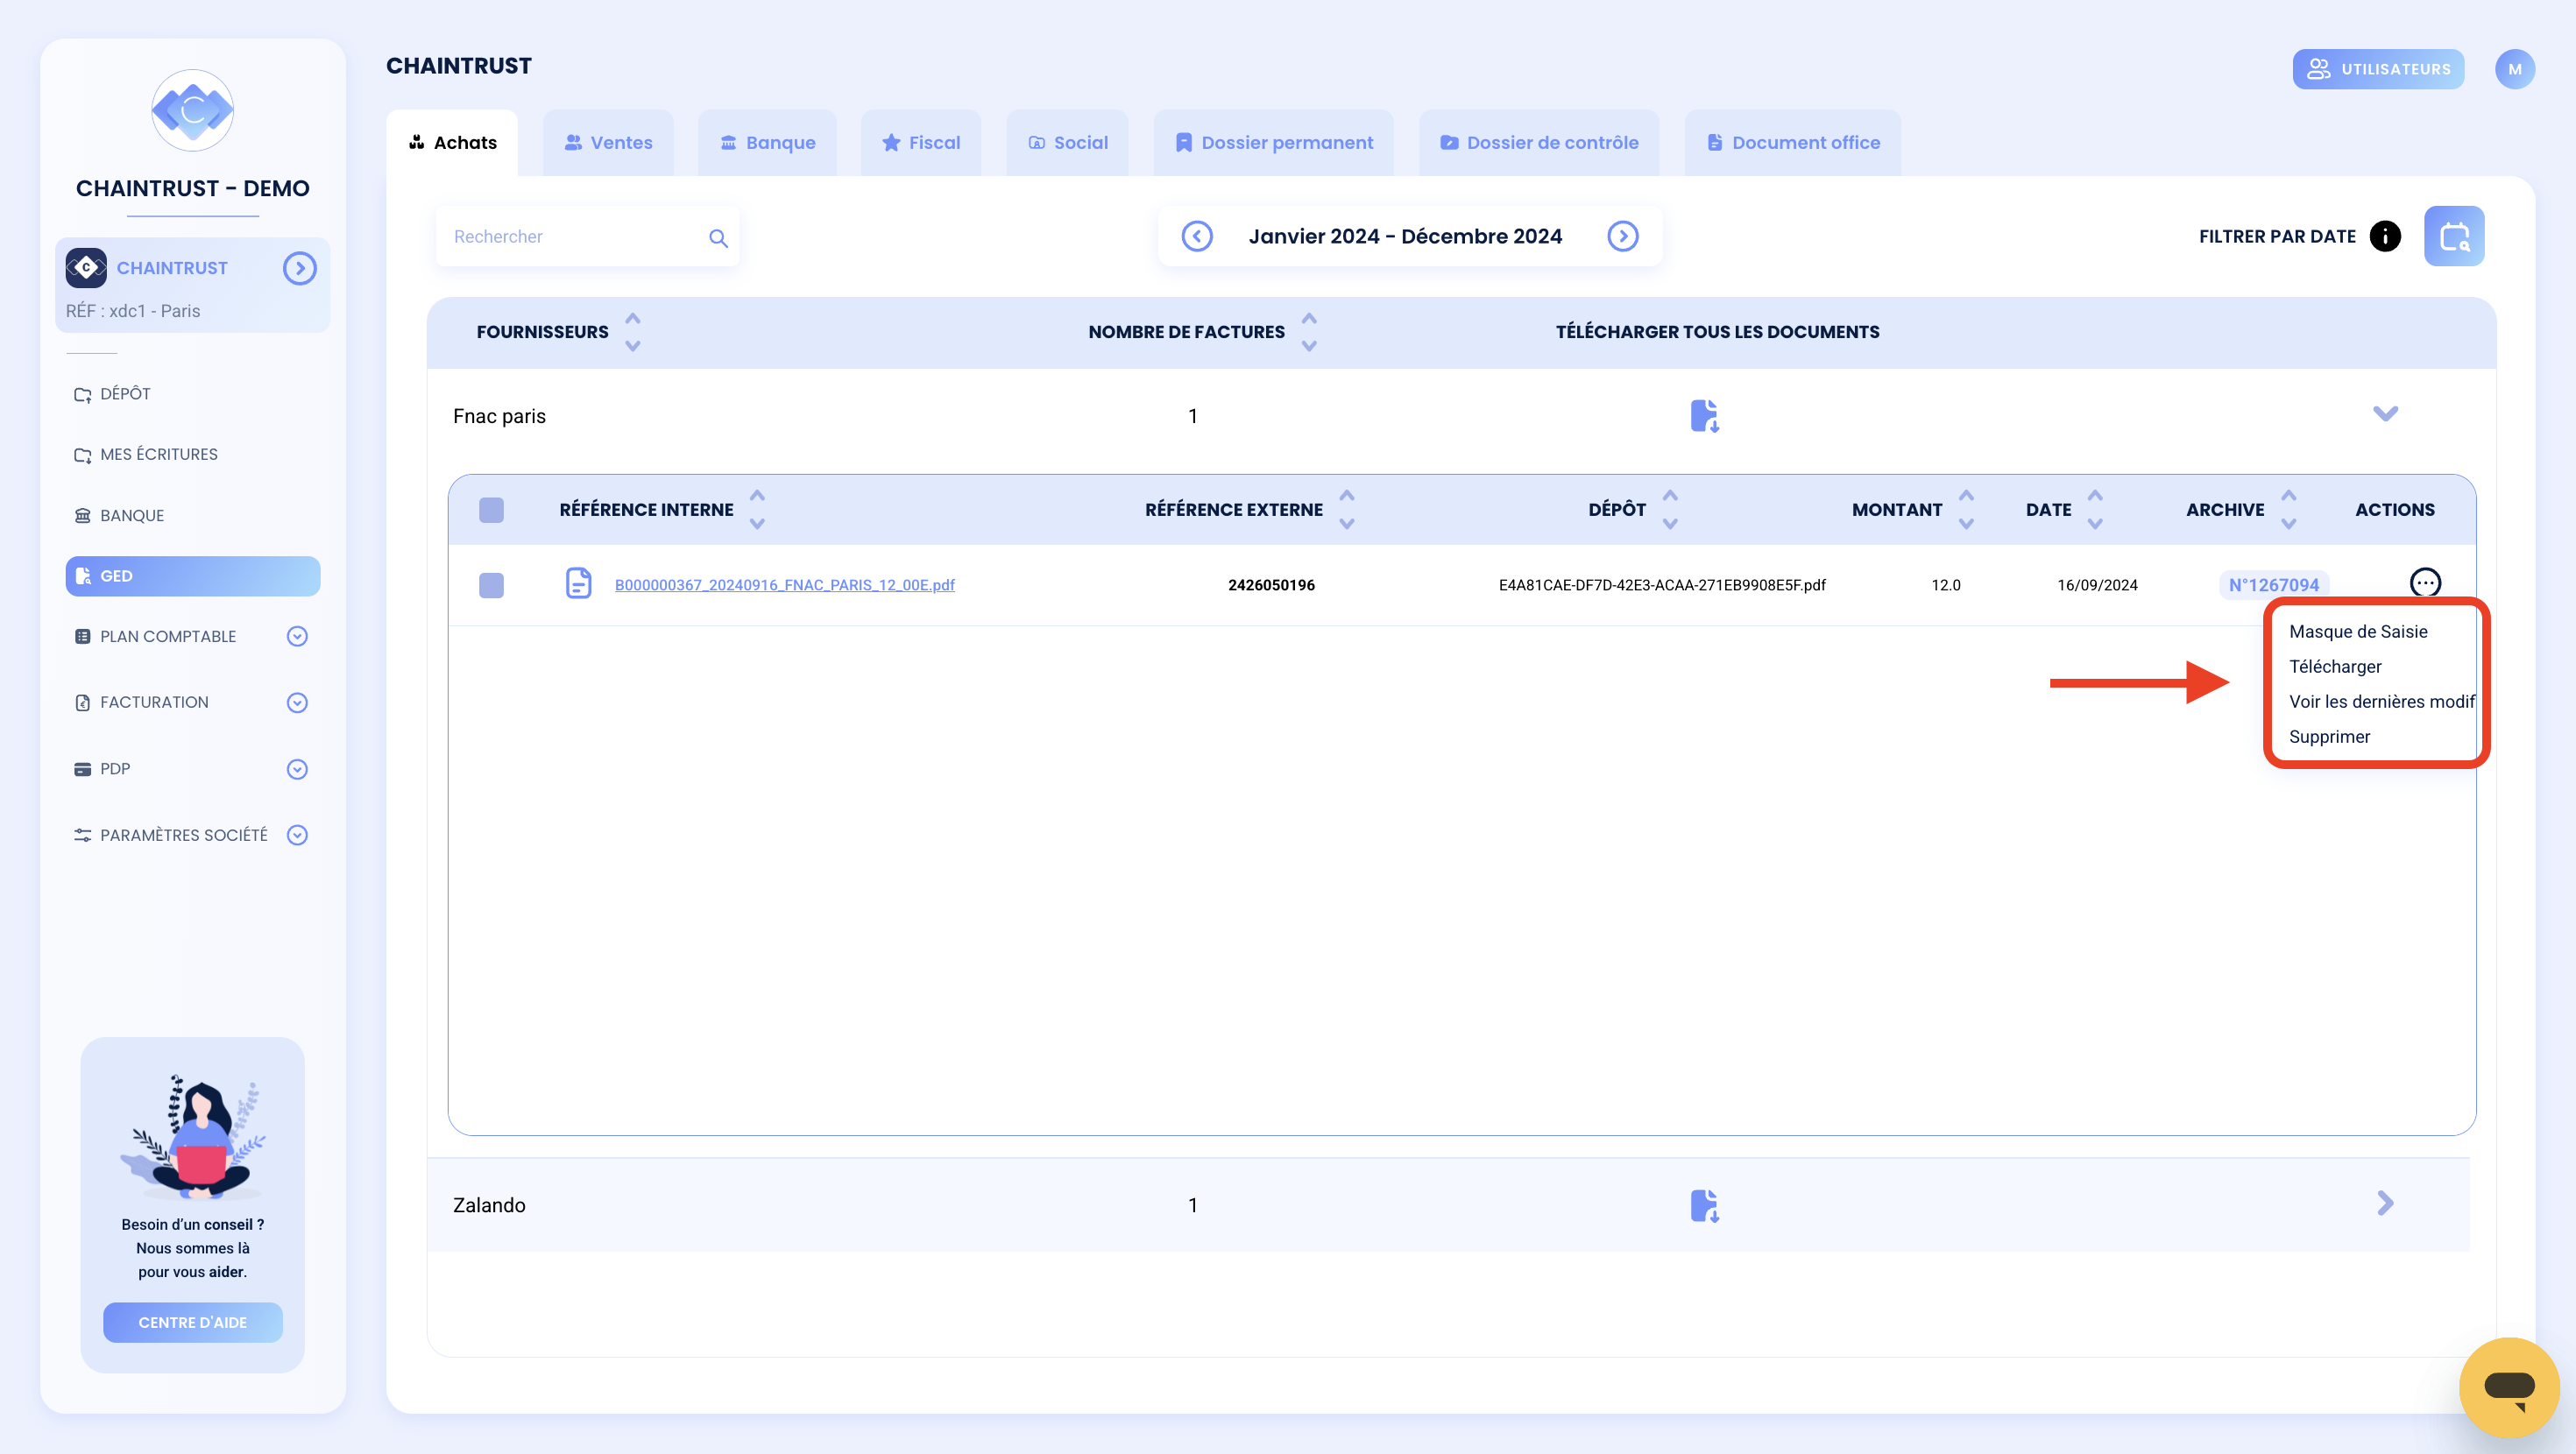Open the Centre d'aide button
2576x1454 pixels.
[x=192, y=1322]
